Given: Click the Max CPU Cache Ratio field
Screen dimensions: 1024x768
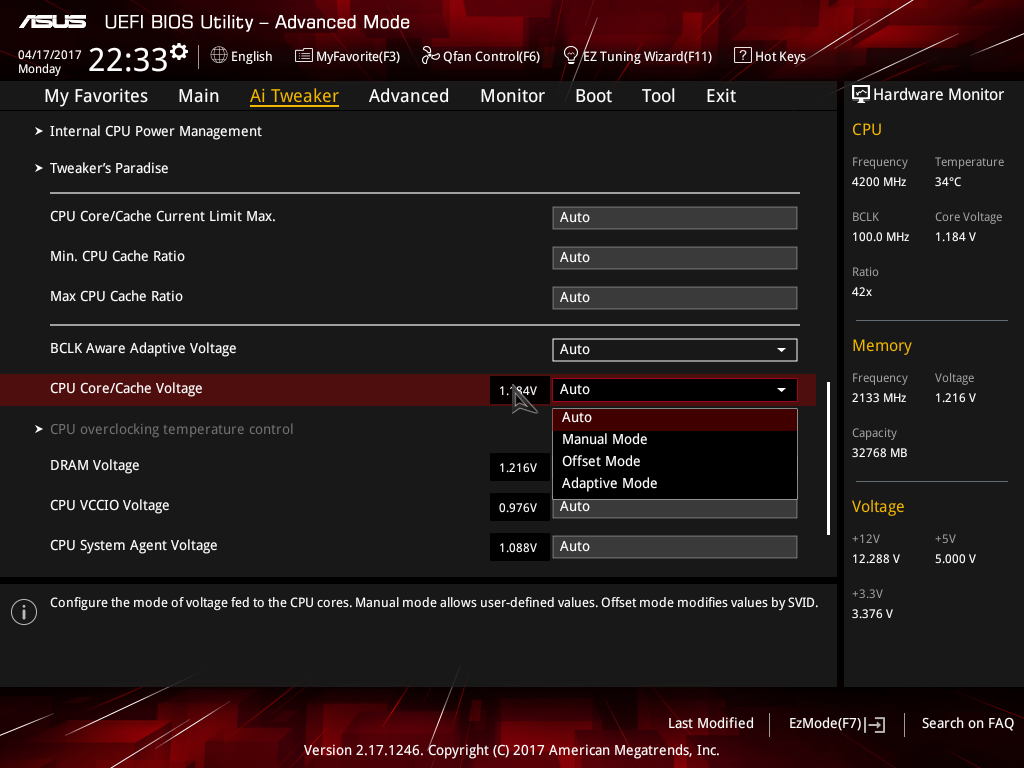Looking at the screenshot, I should click(x=675, y=297).
